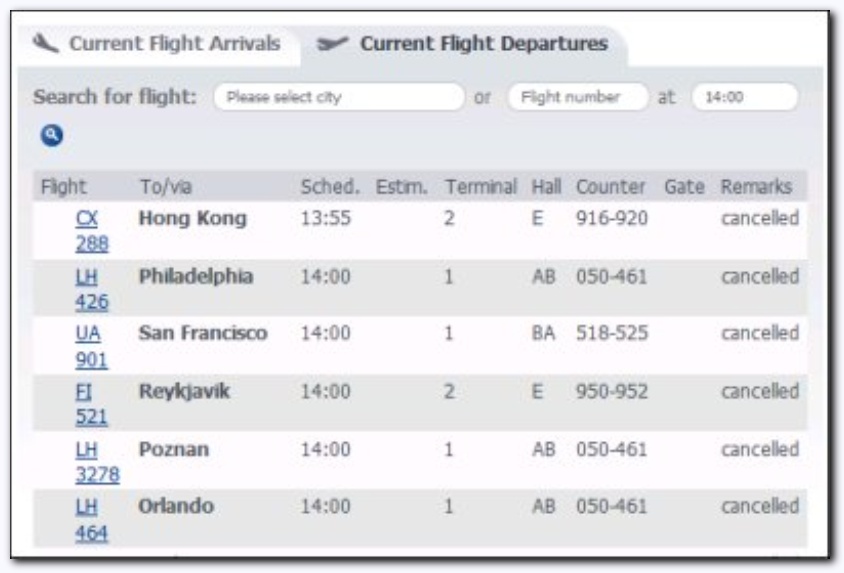Image resolution: width=844 pixels, height=573 pixels.
Task: Click the Flight number input field
Action: pos(578,97)
